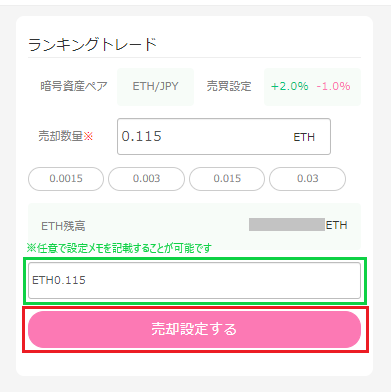Viewport: 391px width, 392px height.
Task: Click the 売却数量 label text
Action: (x=60, y=136)
